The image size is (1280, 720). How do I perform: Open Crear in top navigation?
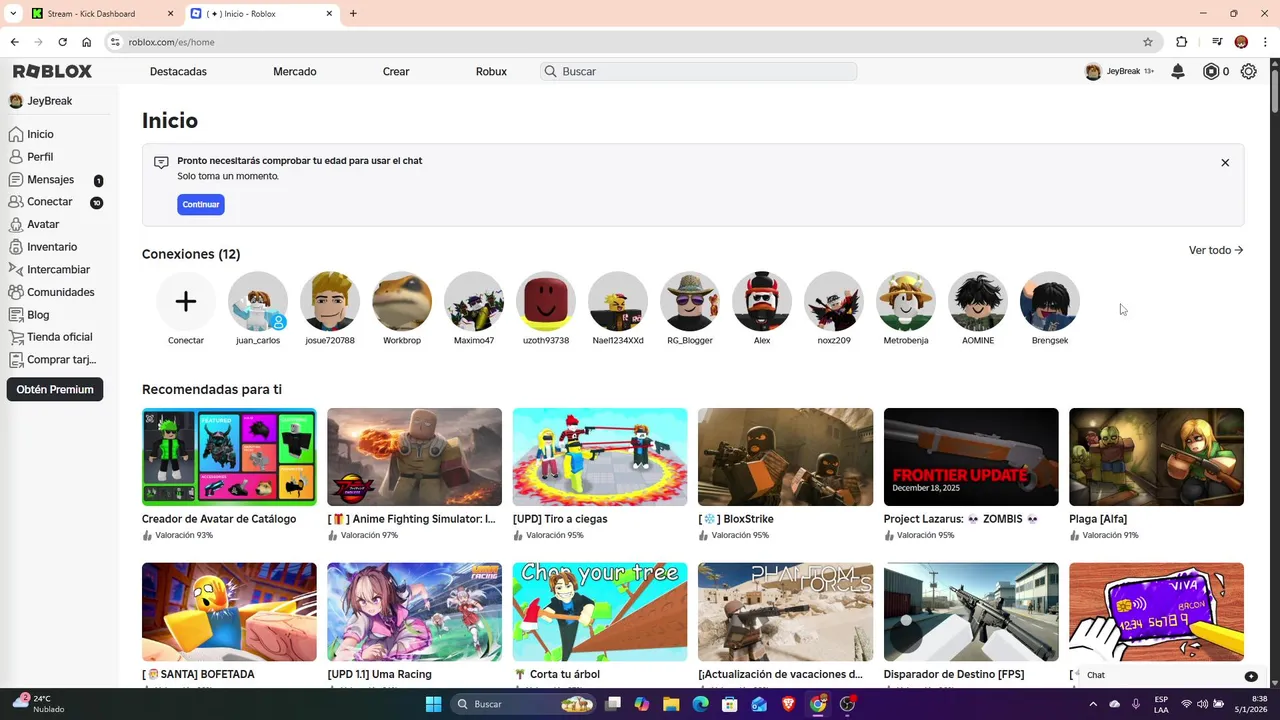pyautogui.click(x=396, y=72)
